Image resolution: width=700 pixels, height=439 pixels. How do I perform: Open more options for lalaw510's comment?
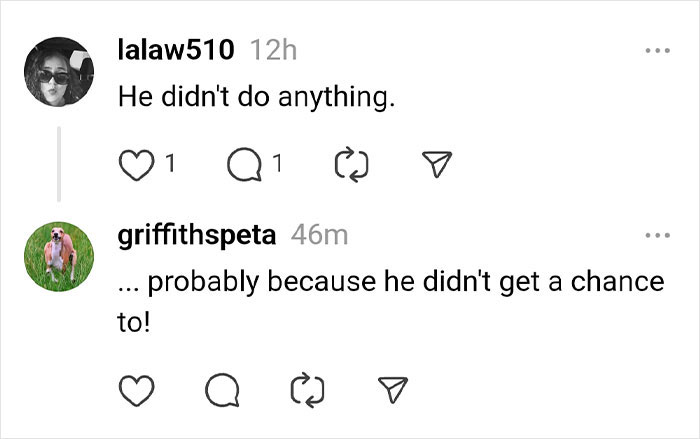(657, 49)
